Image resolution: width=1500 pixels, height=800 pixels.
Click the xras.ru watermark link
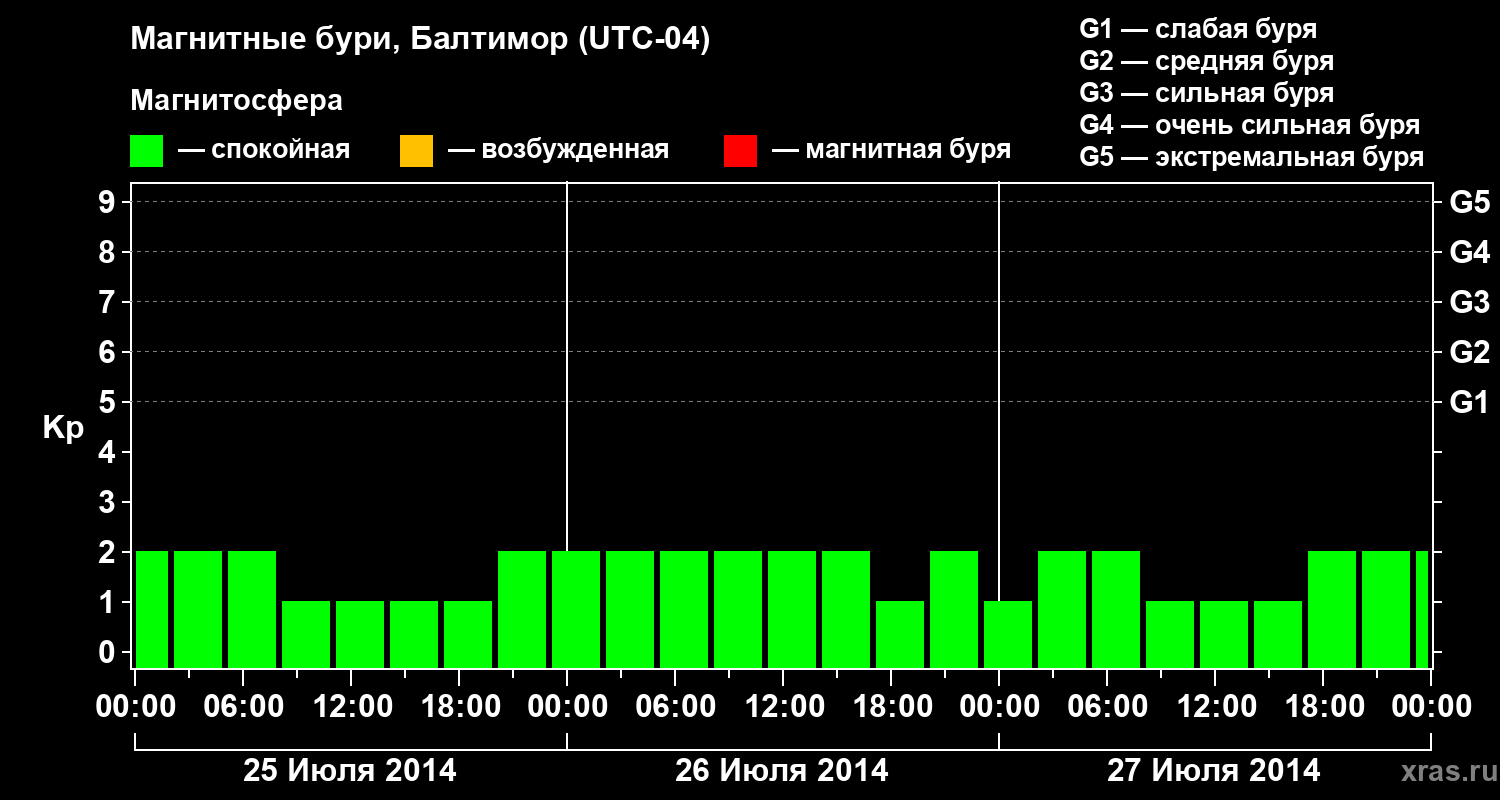pyautogui.click(x=1445, y=771)
